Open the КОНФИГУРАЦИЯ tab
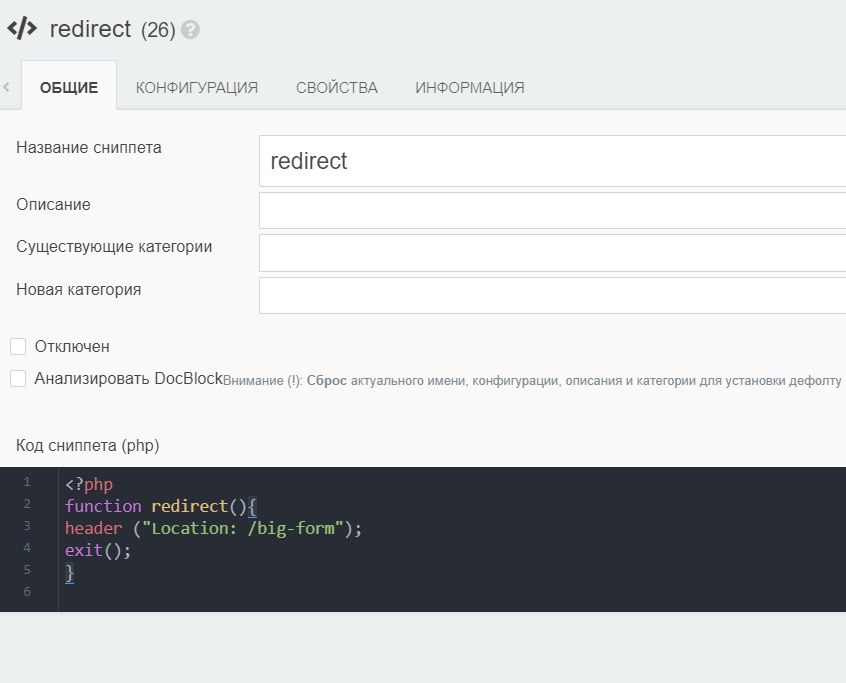 (197, 87)
